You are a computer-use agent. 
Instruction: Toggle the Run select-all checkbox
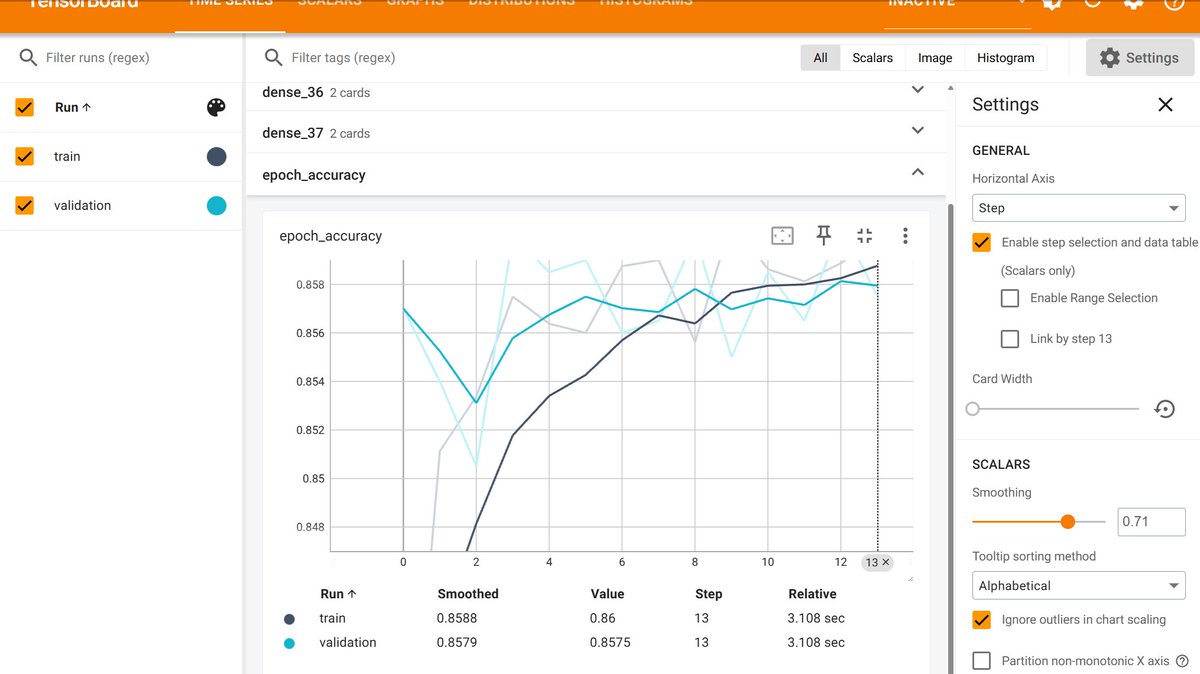[x=25, y=107]
